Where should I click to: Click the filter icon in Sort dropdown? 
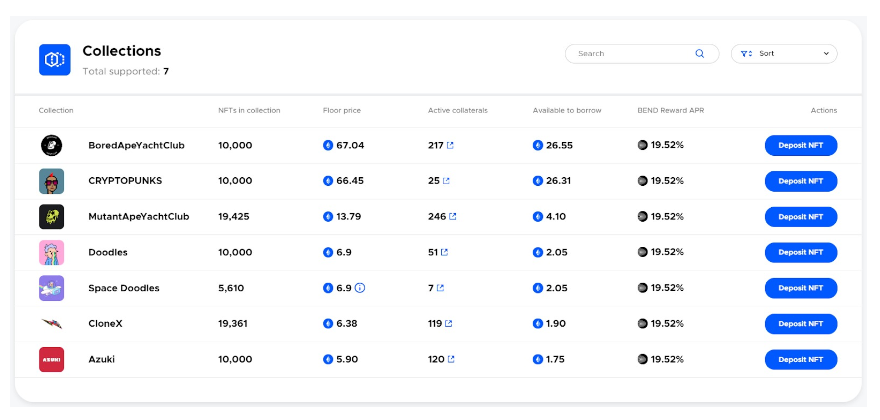(746, 54)
